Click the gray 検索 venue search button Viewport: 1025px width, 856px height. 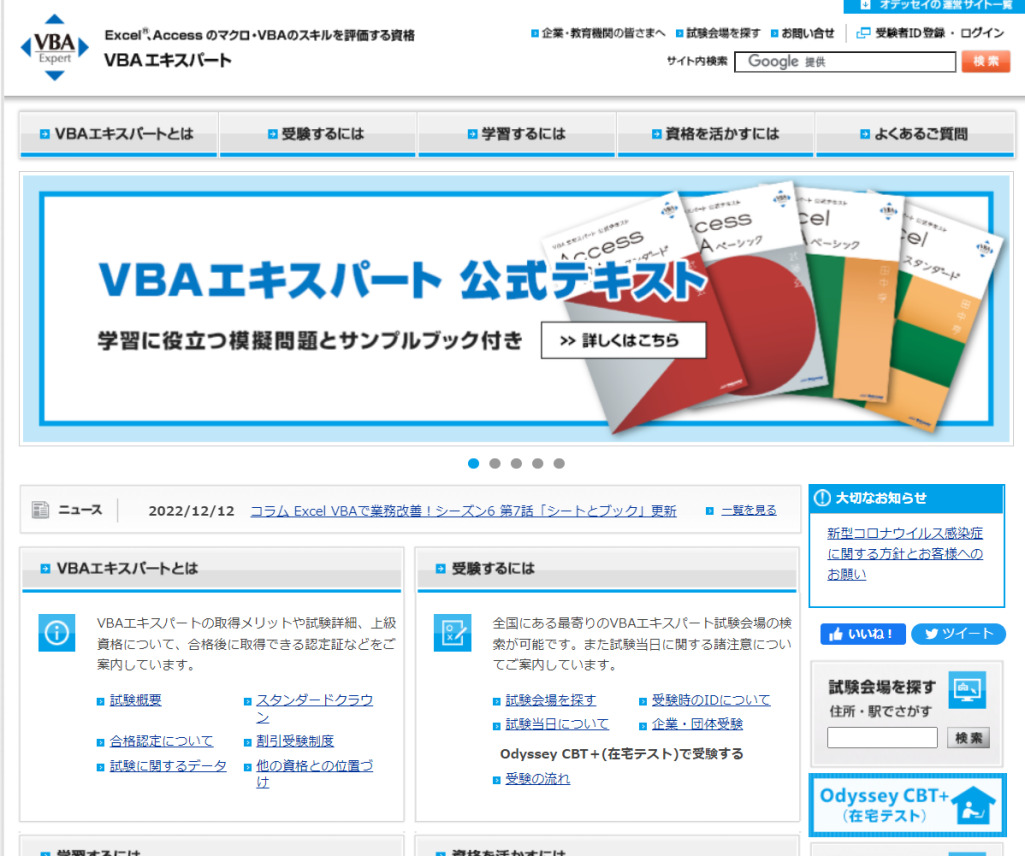pyautogui.click(x=968, y=738)
